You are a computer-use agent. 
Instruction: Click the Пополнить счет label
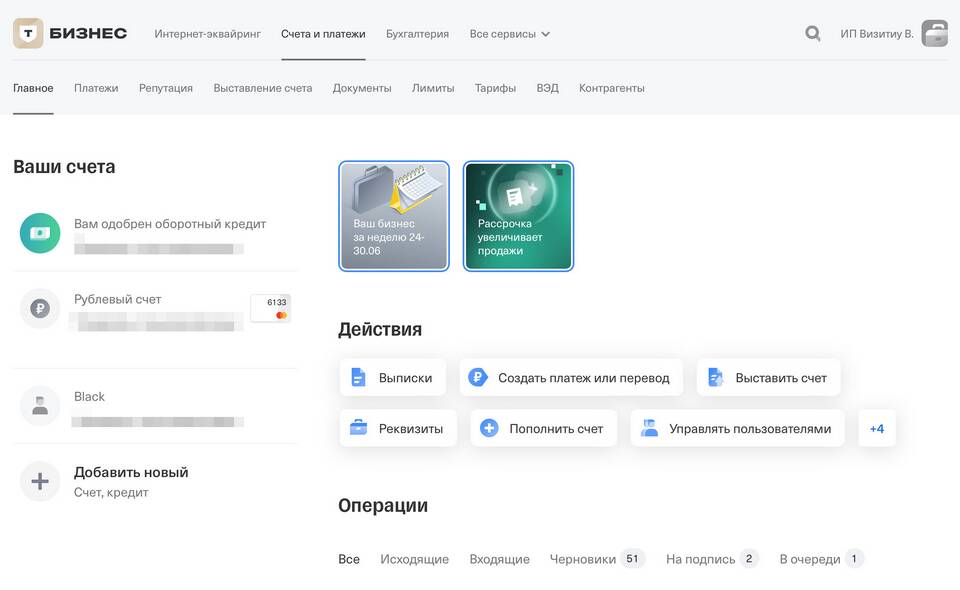(x=556, y=428)
